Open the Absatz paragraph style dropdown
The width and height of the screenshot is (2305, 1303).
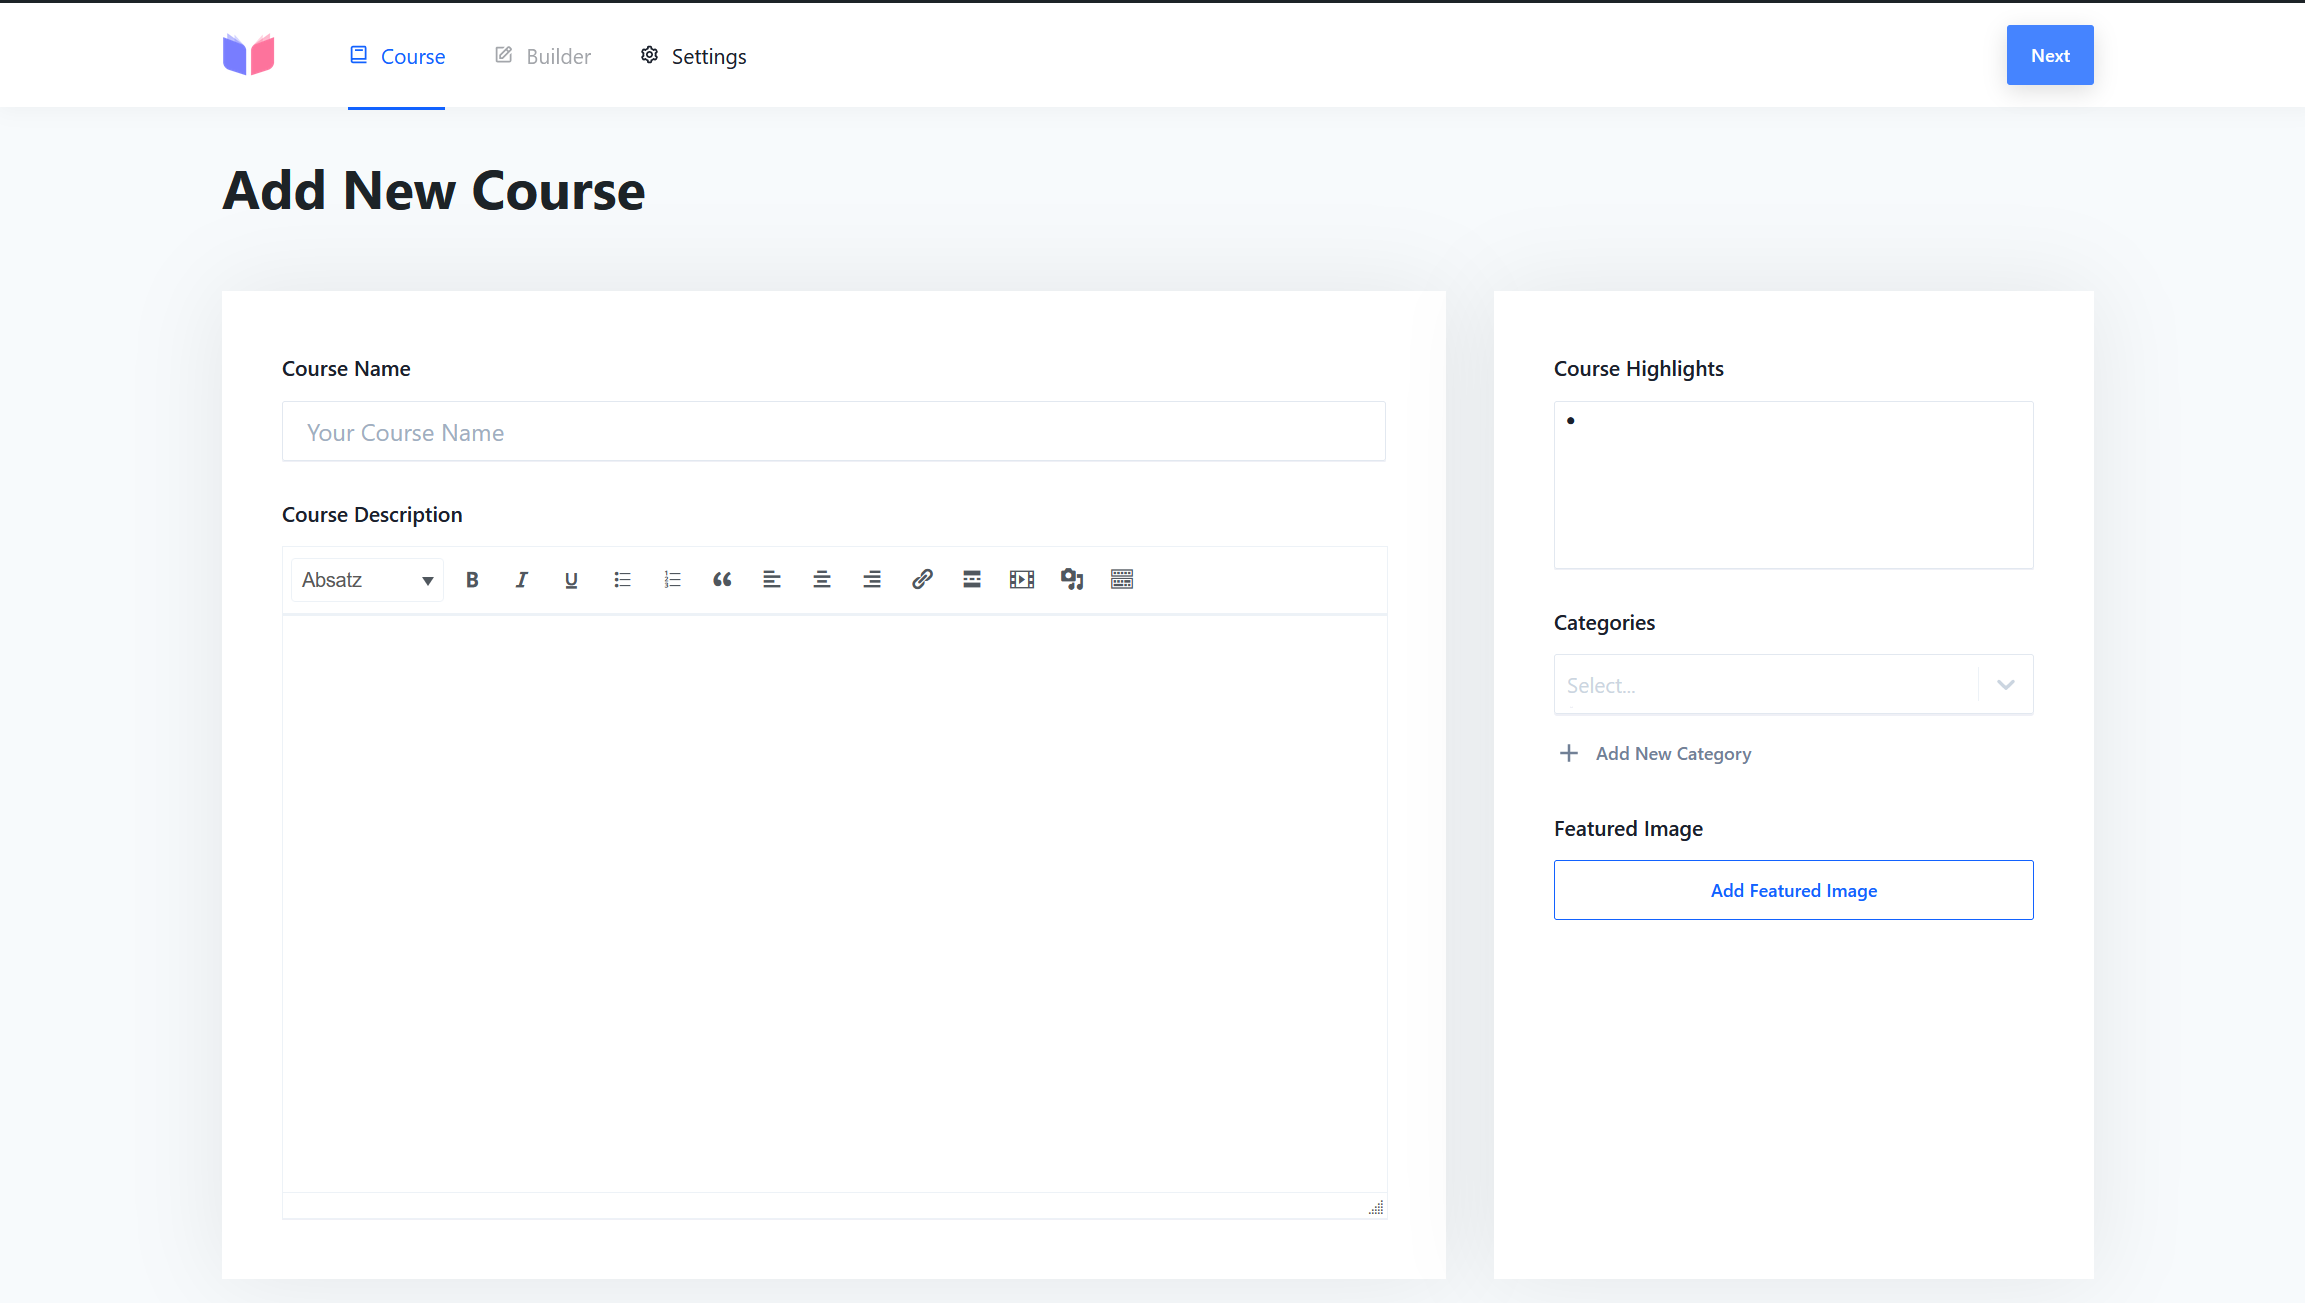coord(366,579)
